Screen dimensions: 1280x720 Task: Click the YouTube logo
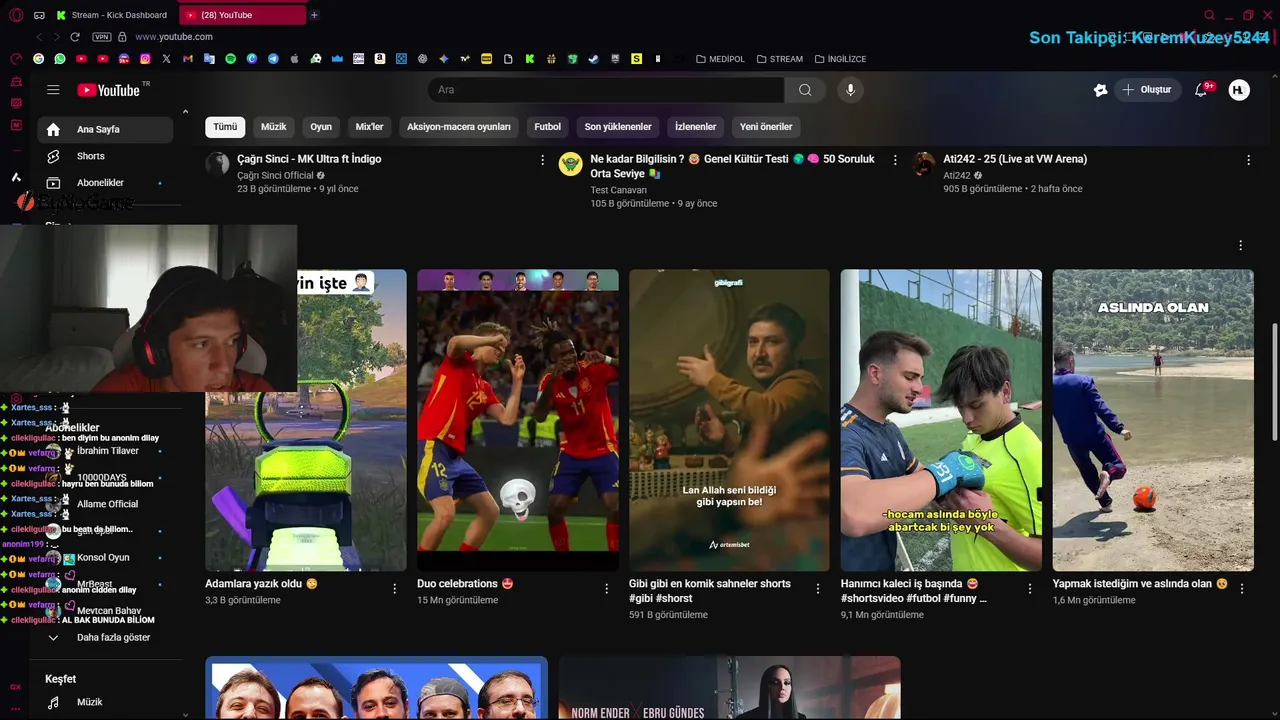tap(109, 90)
